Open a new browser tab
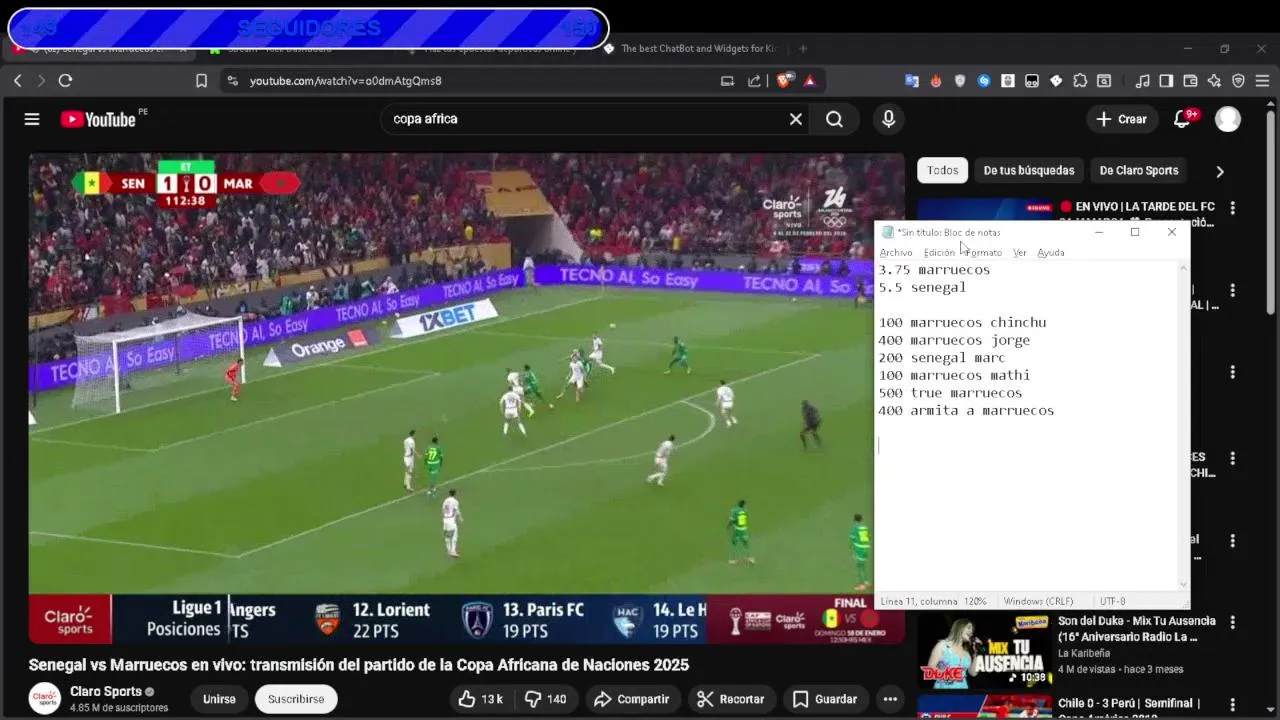This screenshot has height=720, width=1280. pos(802,48)
